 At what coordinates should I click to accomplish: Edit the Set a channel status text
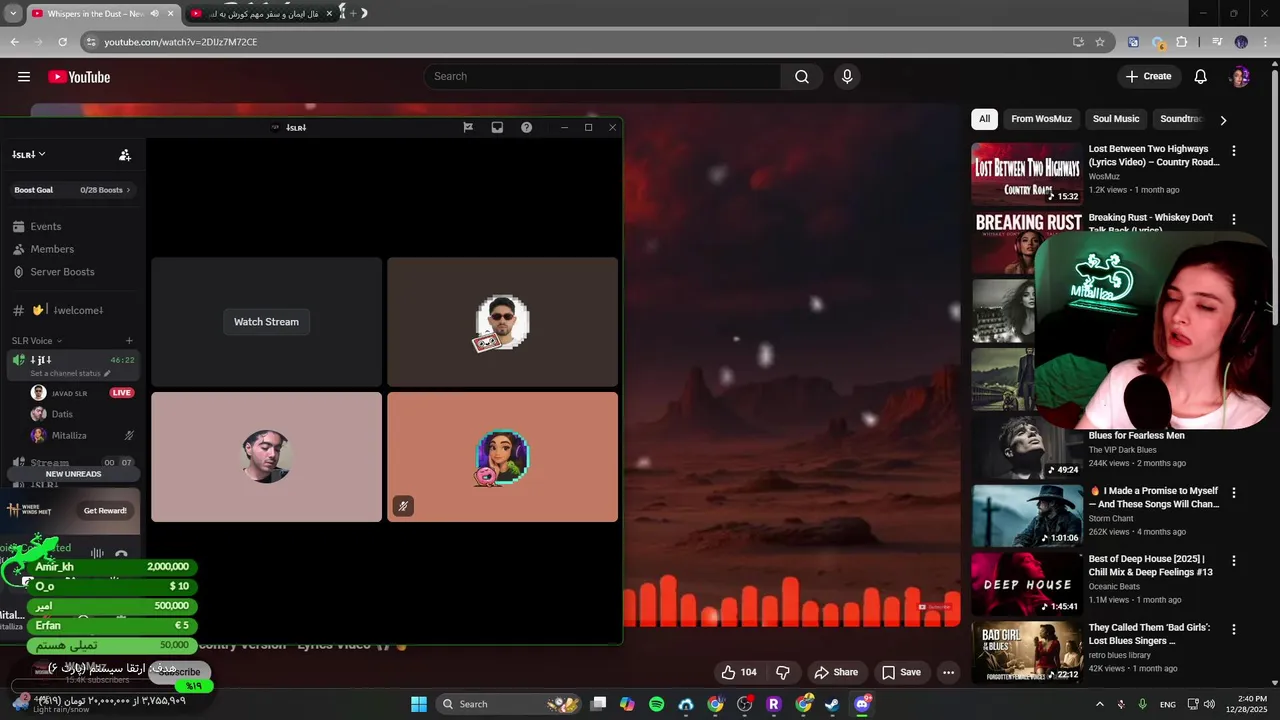(x=70, y=373)
